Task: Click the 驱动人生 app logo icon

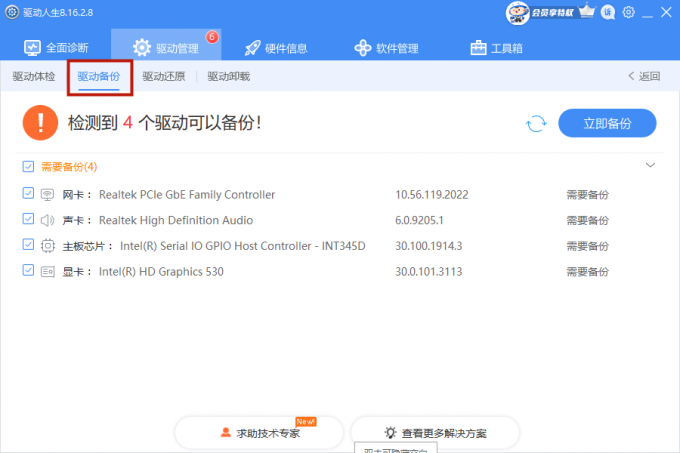Action: pyautogui.click(x=12, y=12)
